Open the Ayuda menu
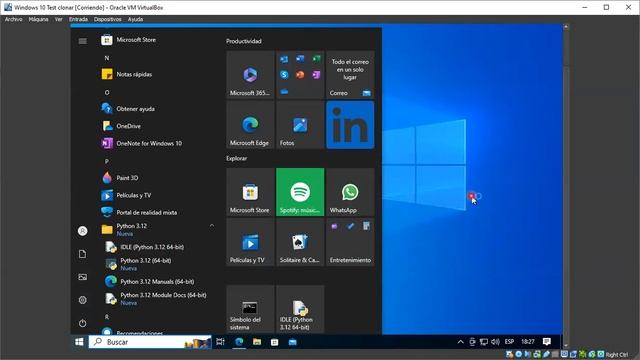640x360 pixels. click(x=135, y=19)
